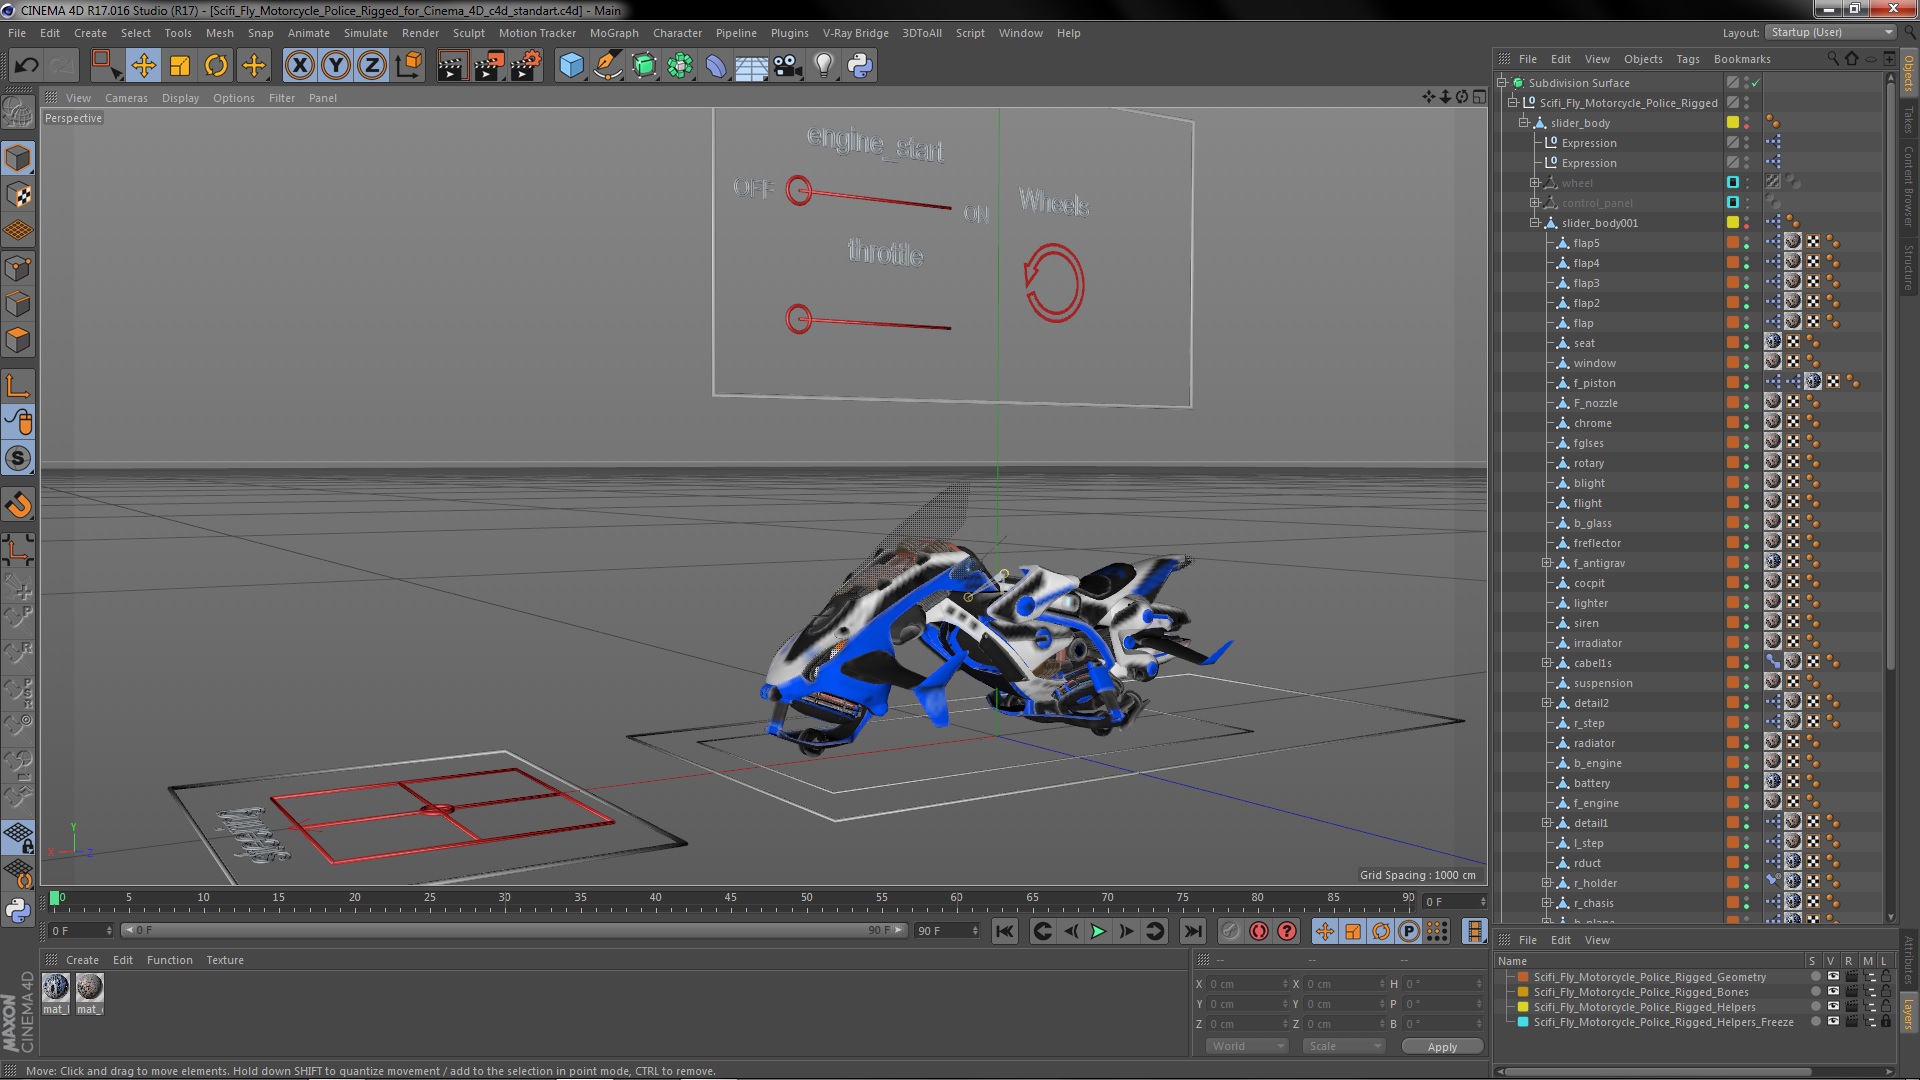Open the material manager Texture menu
The image size is (1920, 1080).
225,960
